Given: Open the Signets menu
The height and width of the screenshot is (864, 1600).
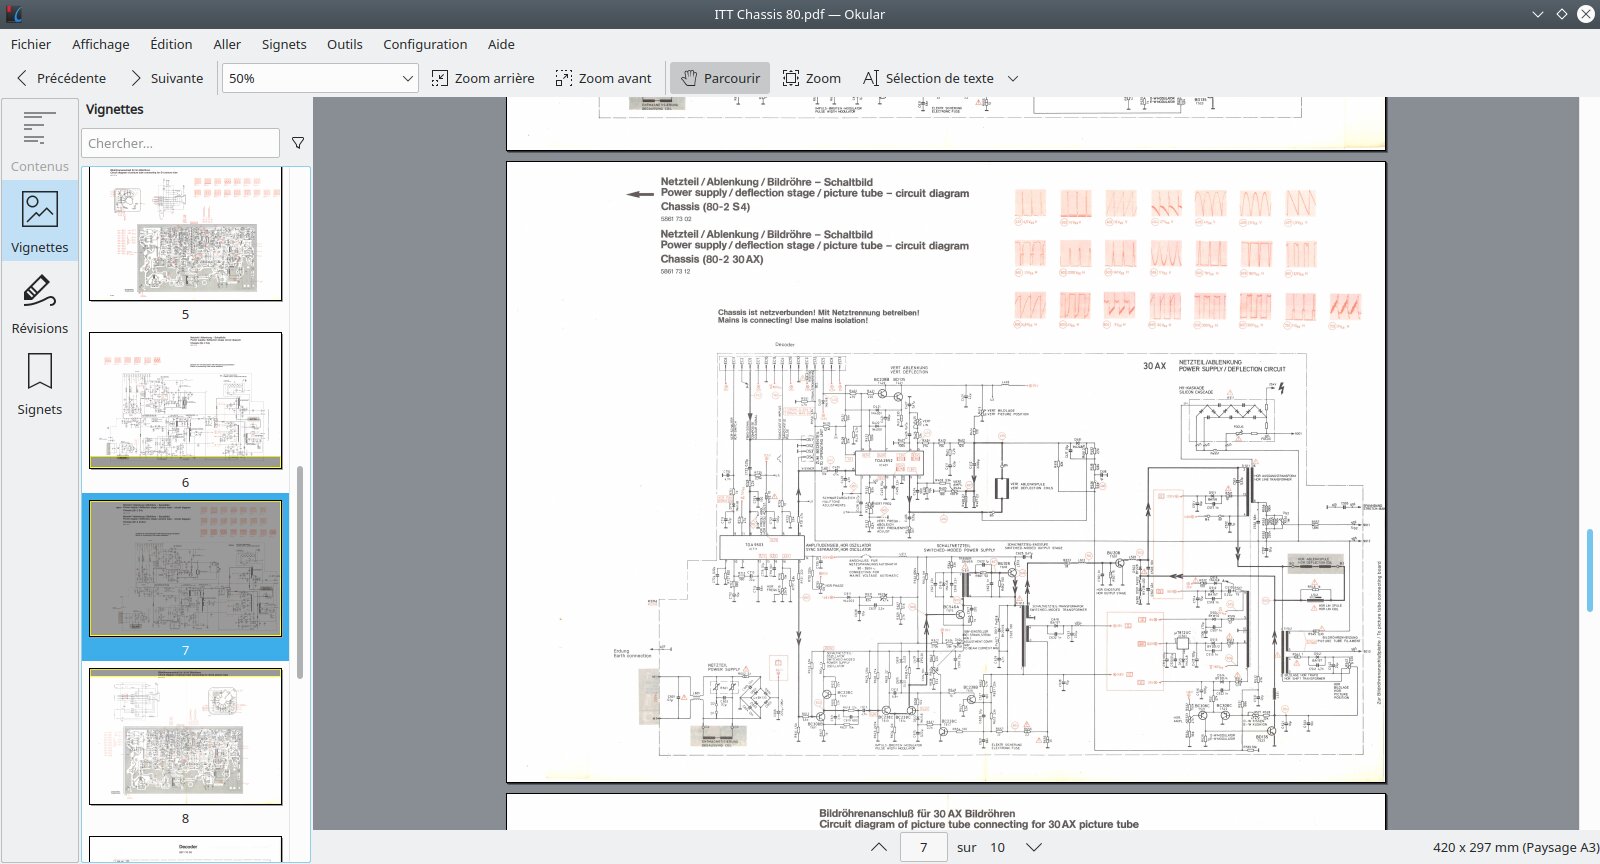Looking at the screenshot, I should [x=284, y=44].
